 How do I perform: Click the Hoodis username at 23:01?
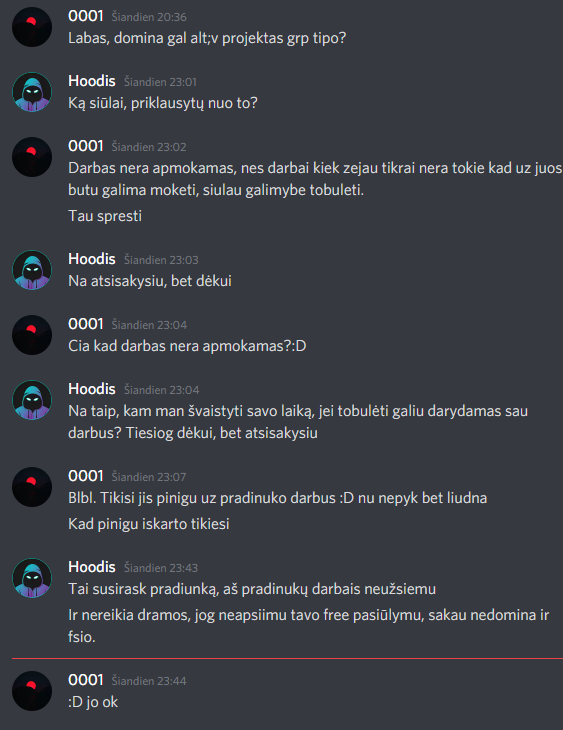point(92,81)
